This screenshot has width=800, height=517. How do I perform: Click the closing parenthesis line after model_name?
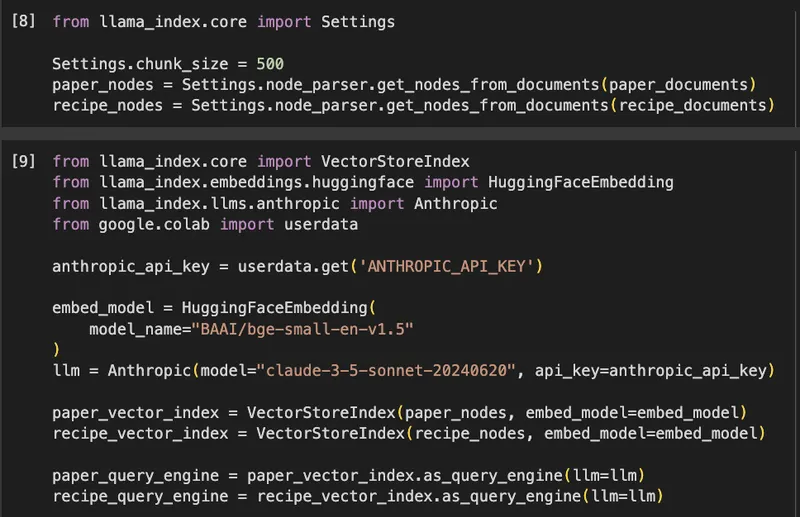coord(56,350)
